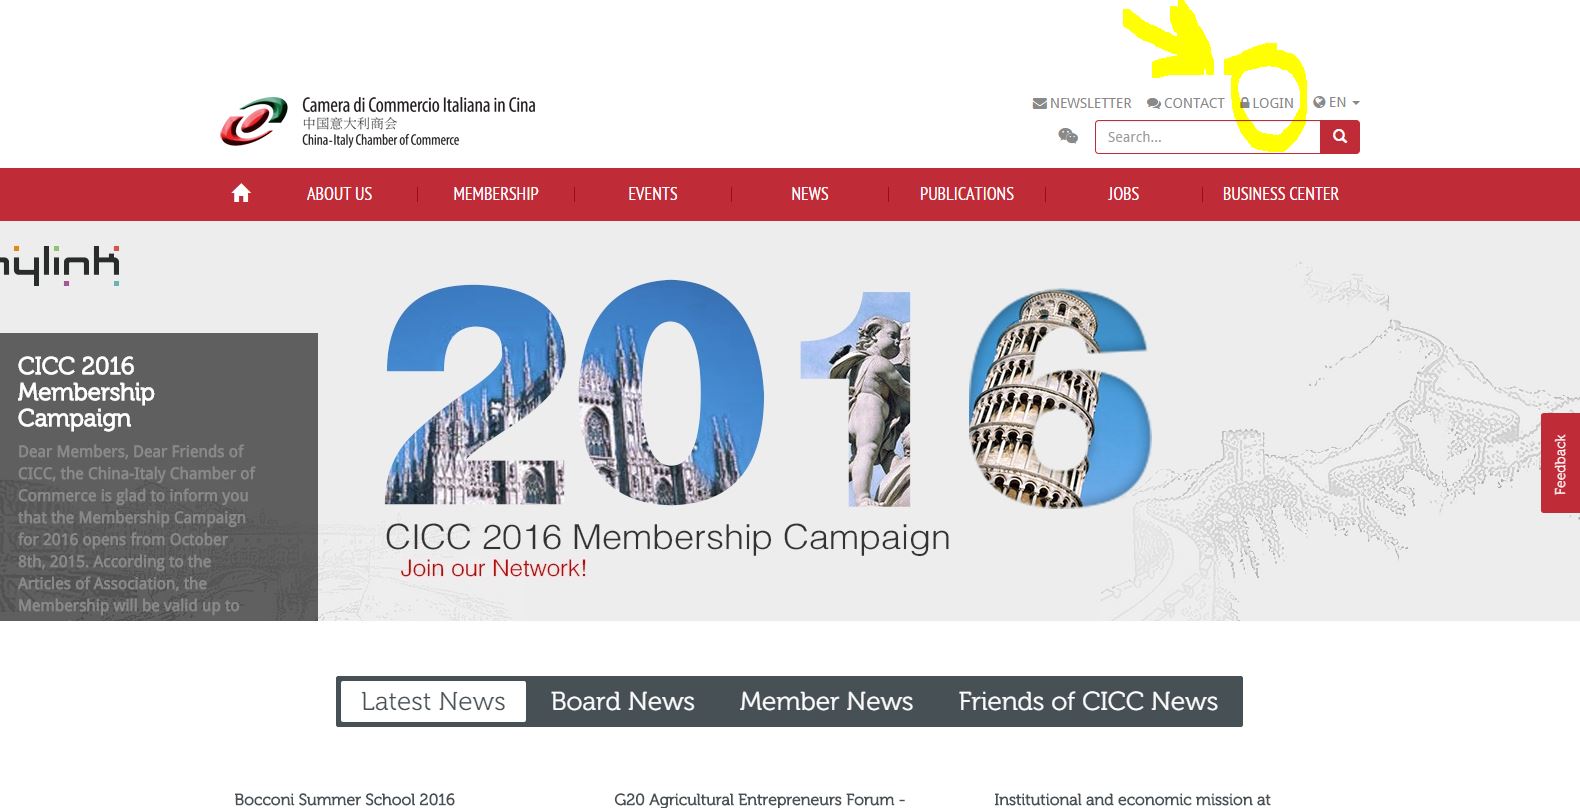1580x808 pixels.
Task: Open the ABOUT US menu
Action: pyautogui.click(x=339, y=194)
